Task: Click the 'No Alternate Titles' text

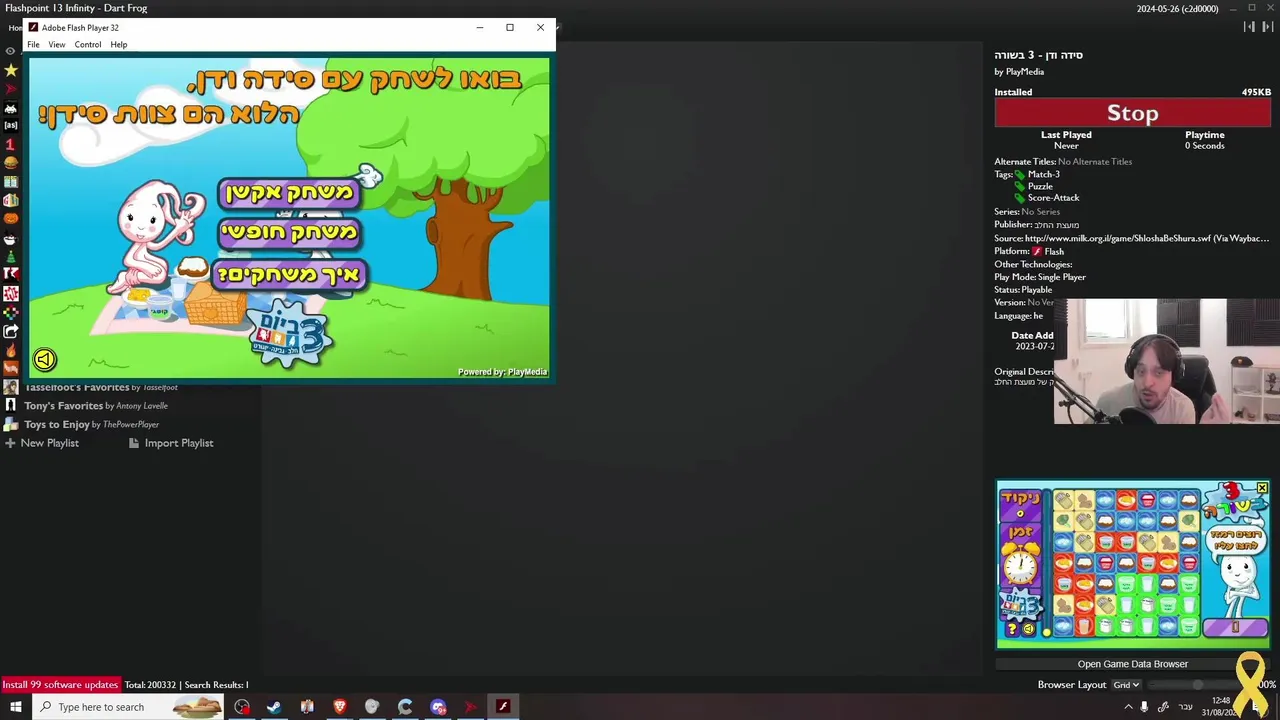Action: click(1095, 162)
